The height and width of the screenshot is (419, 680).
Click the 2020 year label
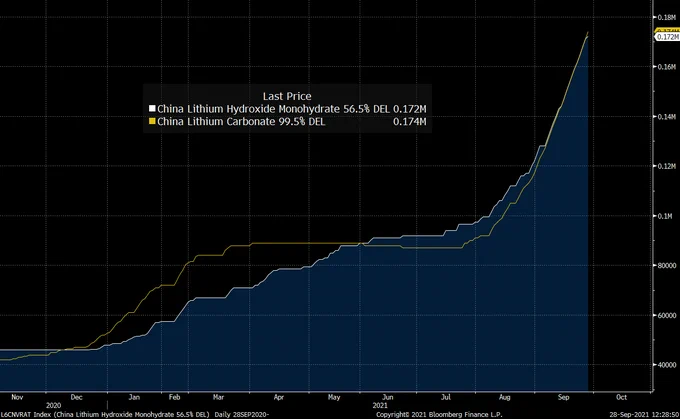(x=53, y=406)
